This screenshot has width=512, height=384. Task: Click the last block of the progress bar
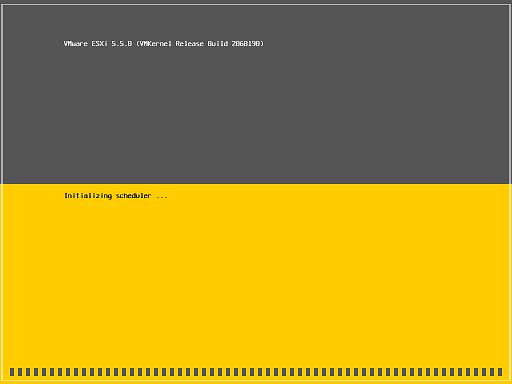point(500,372)
